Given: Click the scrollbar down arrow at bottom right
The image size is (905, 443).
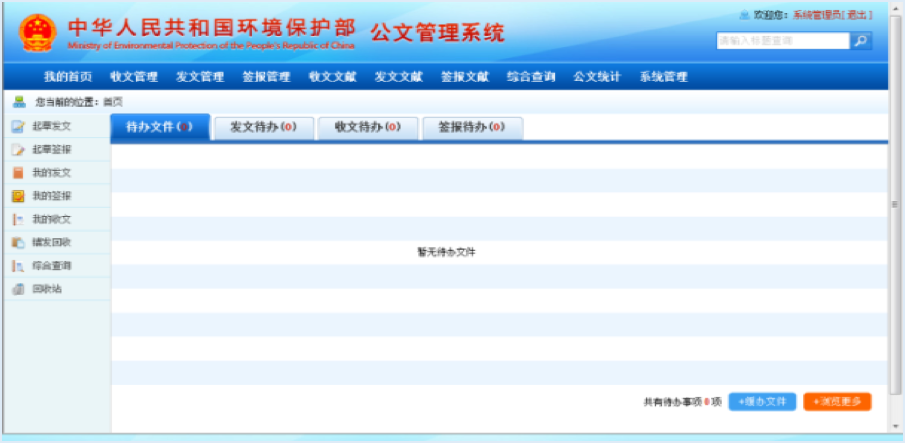Looking at the screenshot, I should click(895, 426).
